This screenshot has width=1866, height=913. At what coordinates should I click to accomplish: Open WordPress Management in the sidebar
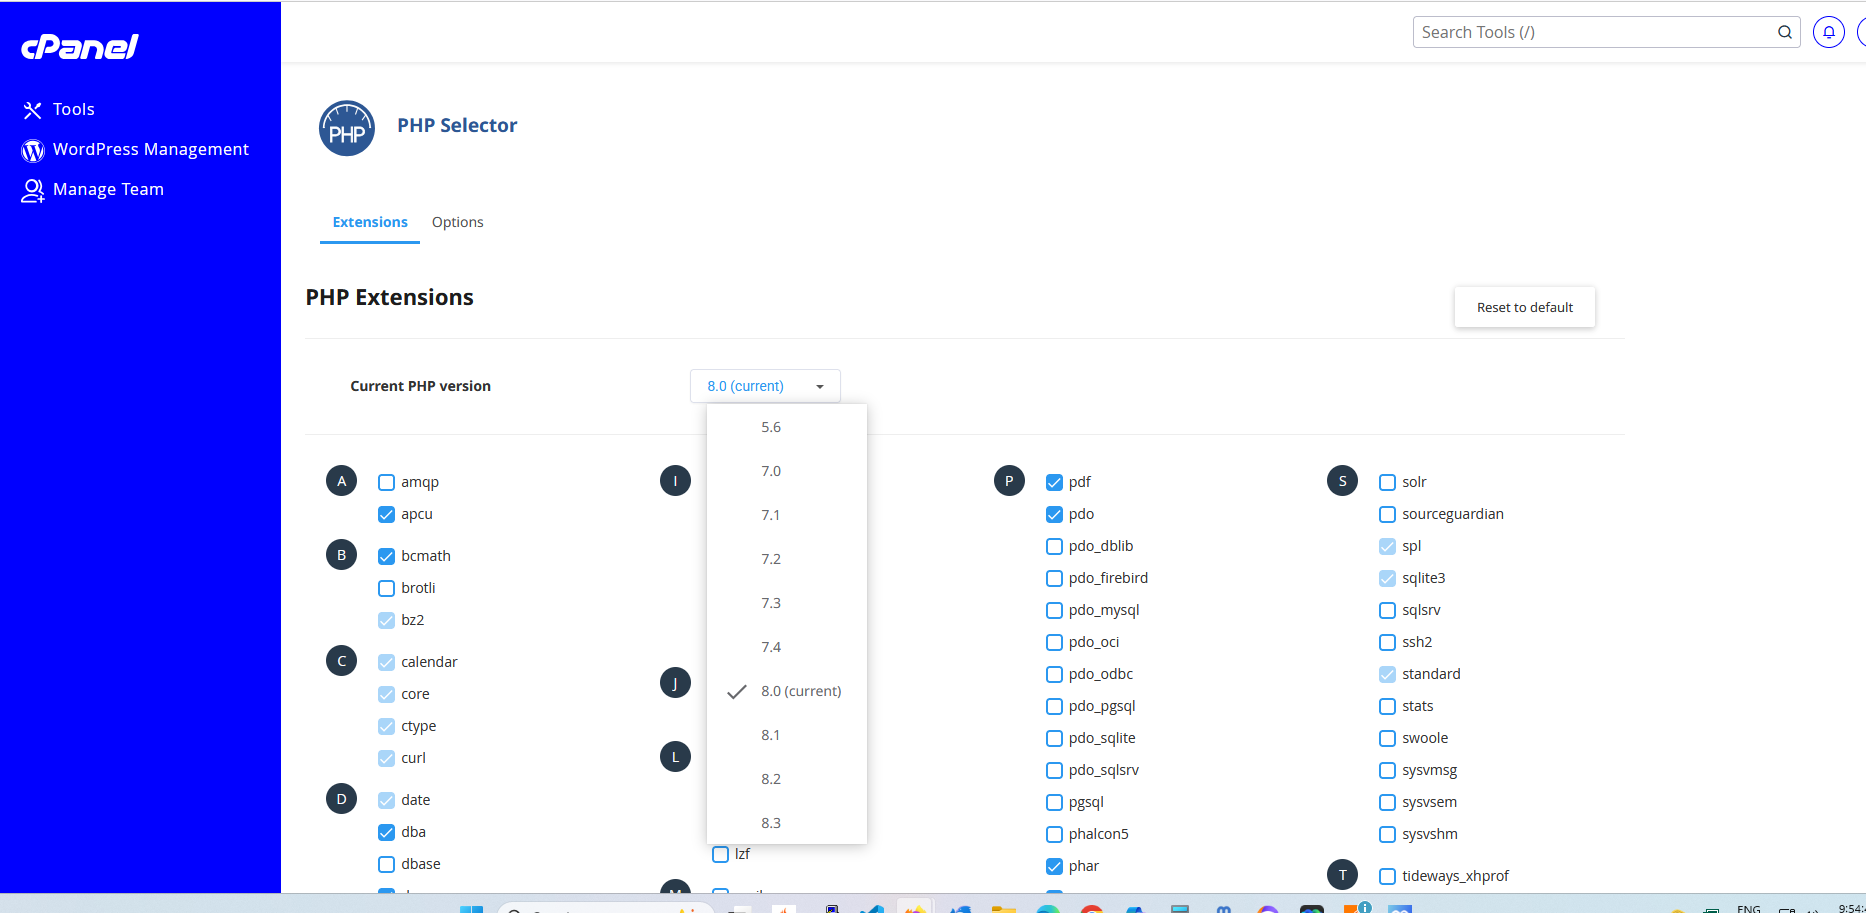click(x=150, y=150)
